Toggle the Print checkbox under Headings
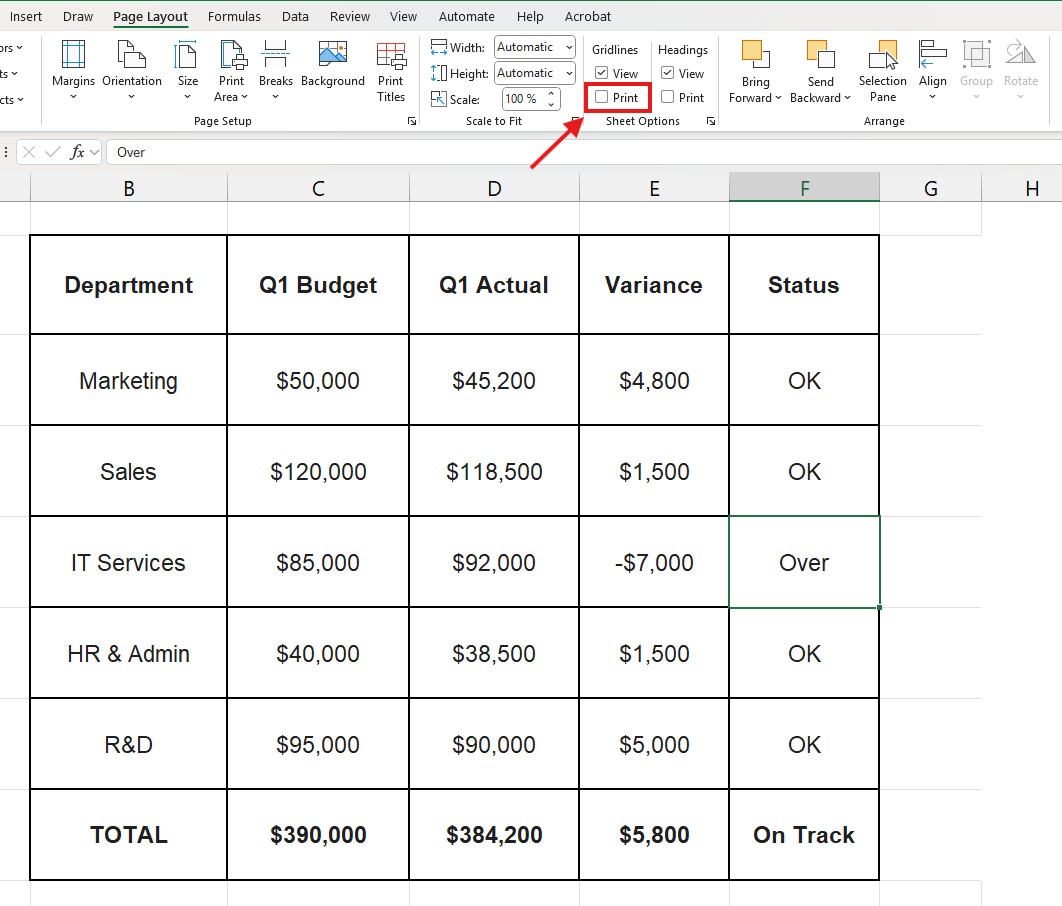The image size is (1062, 906). point(666,97)
